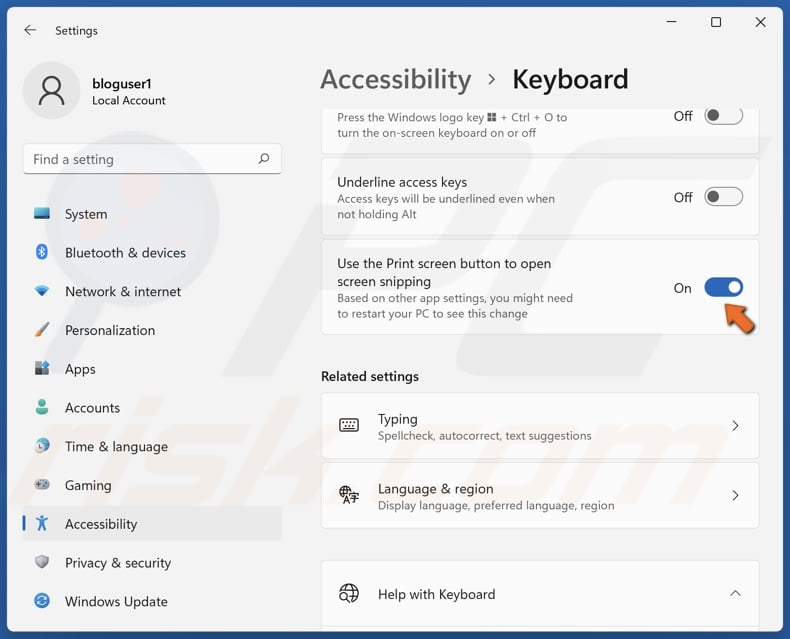Click the Privacy & security shield icon
Viewport: 790px width, 639px height.
42,561
